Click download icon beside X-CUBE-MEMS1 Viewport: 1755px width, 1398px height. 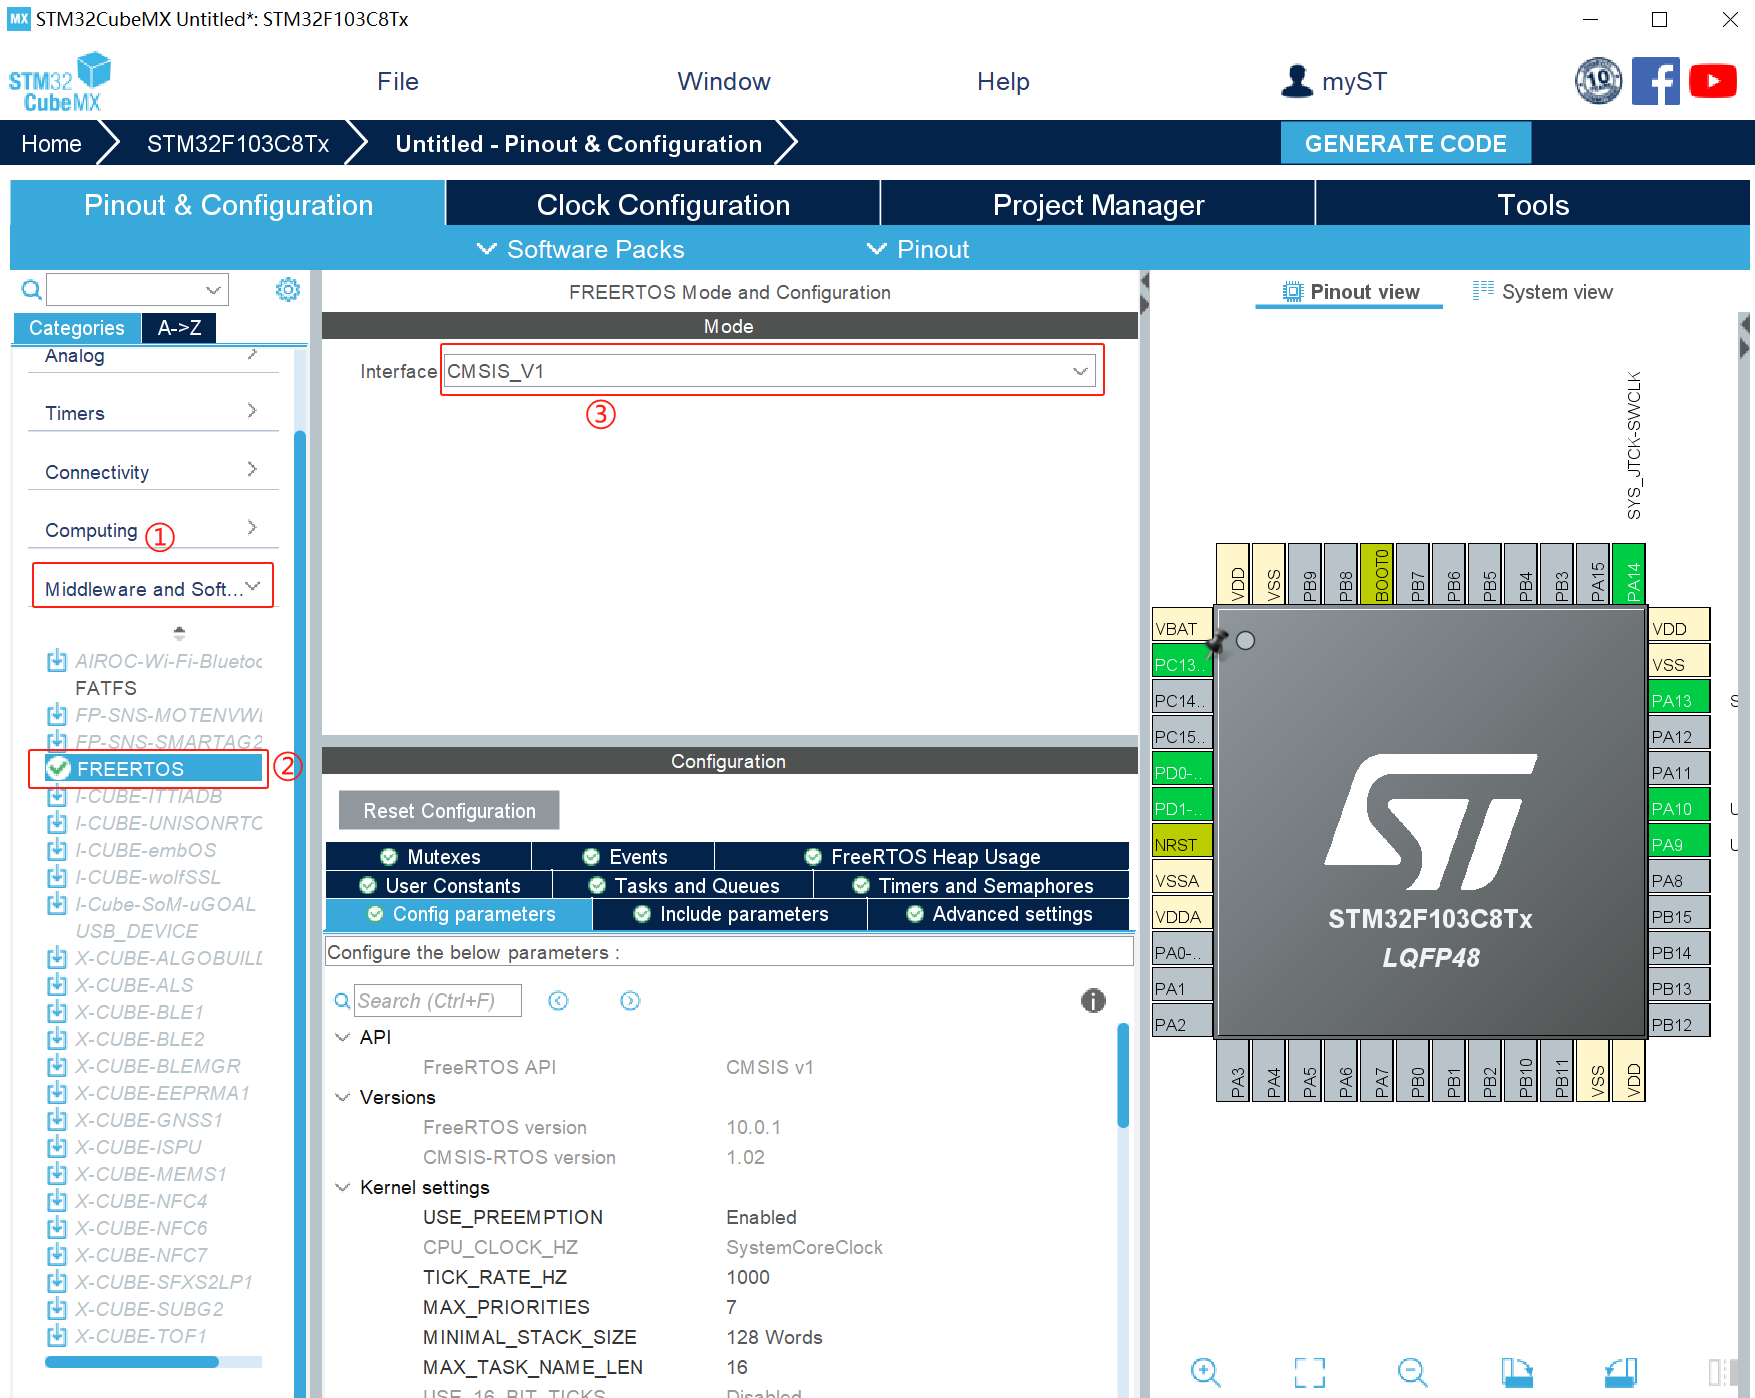coord(58,1174)
